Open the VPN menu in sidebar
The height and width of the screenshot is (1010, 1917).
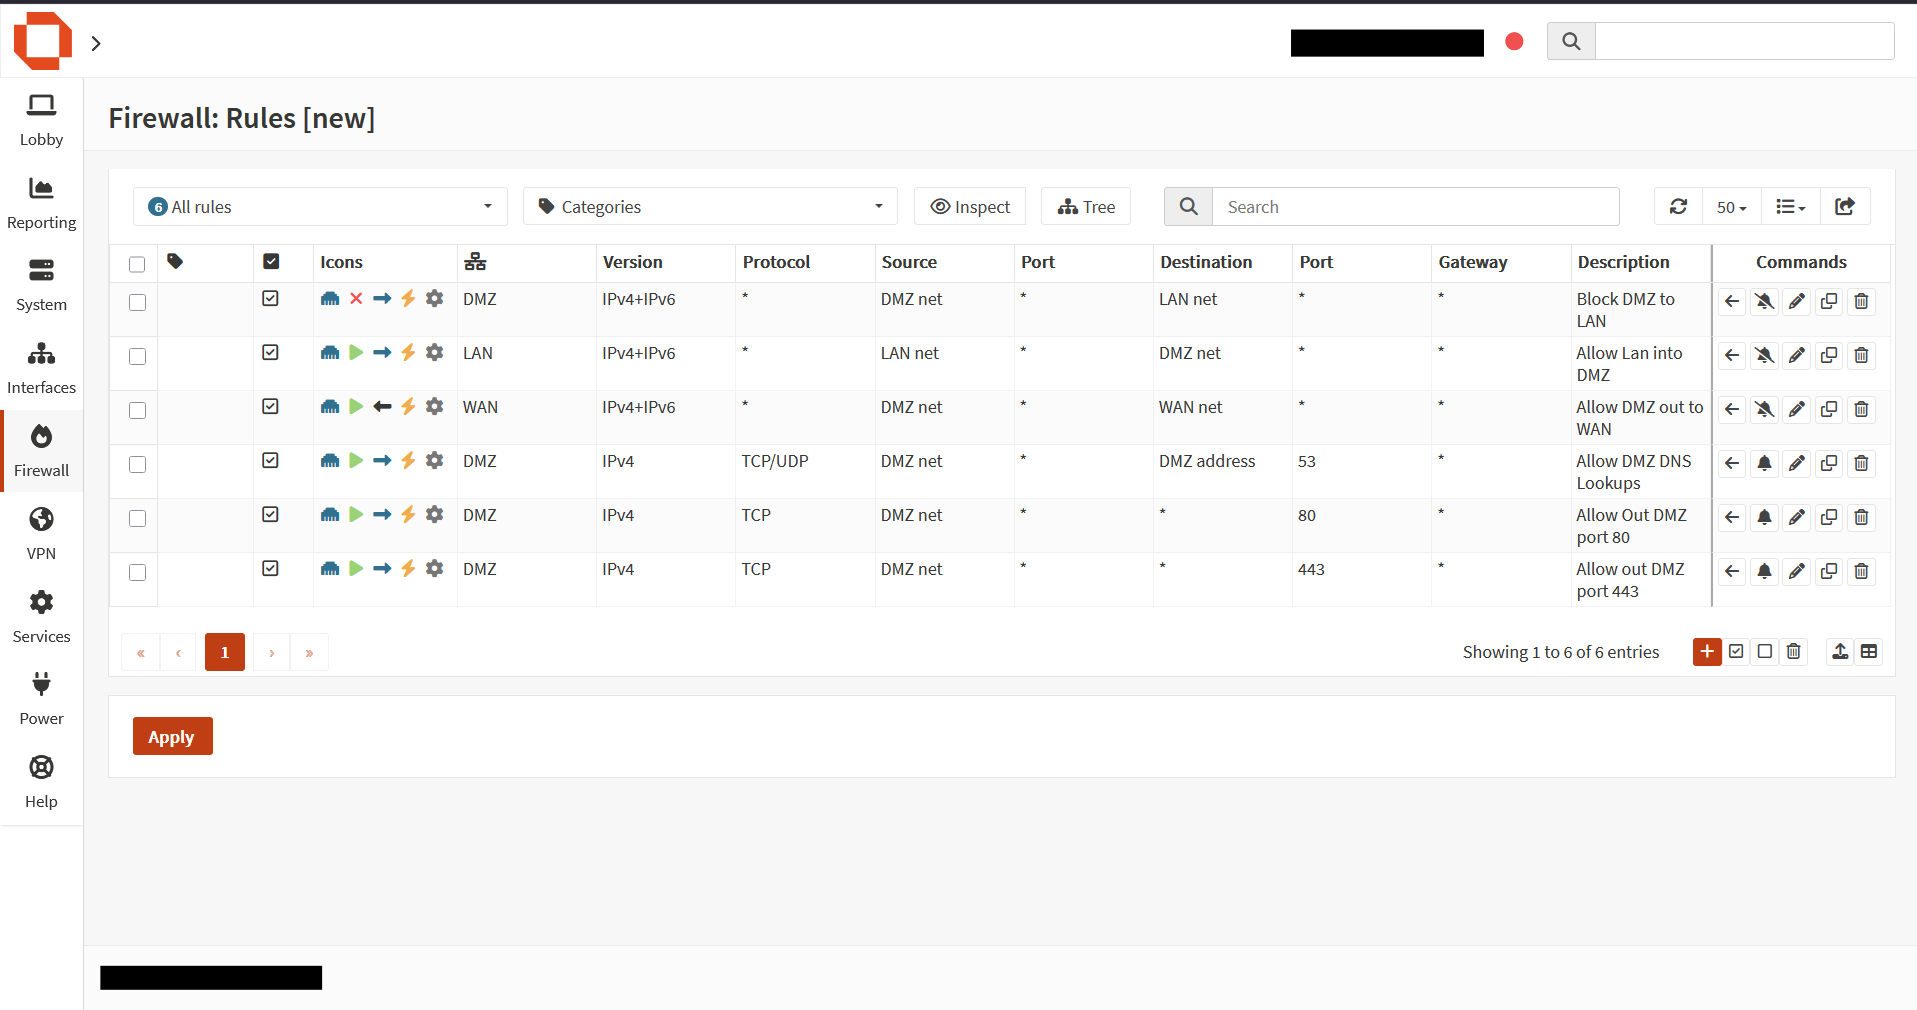(41, 534)
